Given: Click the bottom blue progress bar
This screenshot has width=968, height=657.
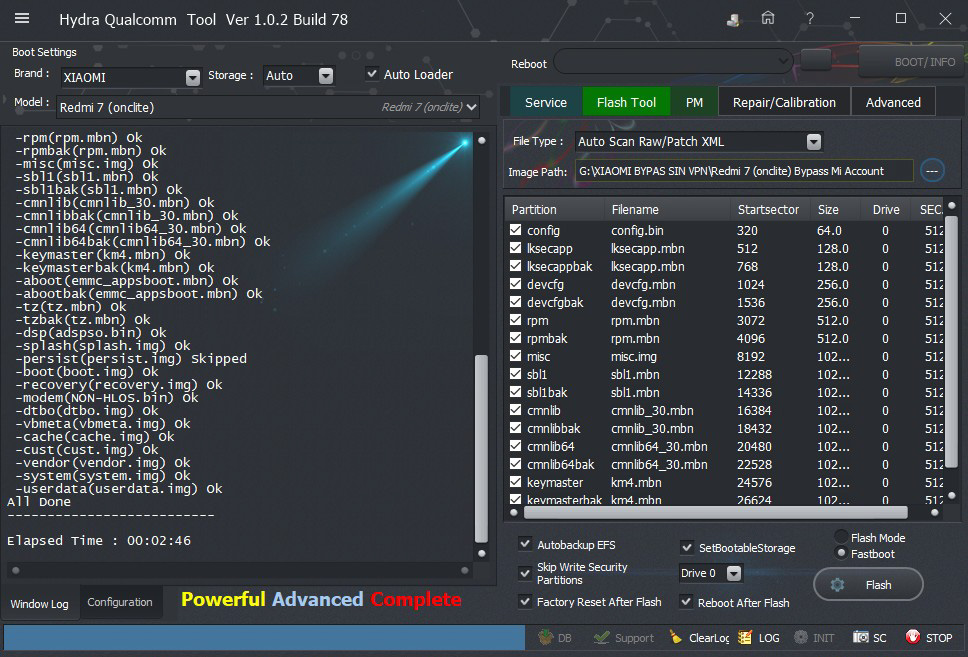Looking at the screenshot, I should (264, 637).
